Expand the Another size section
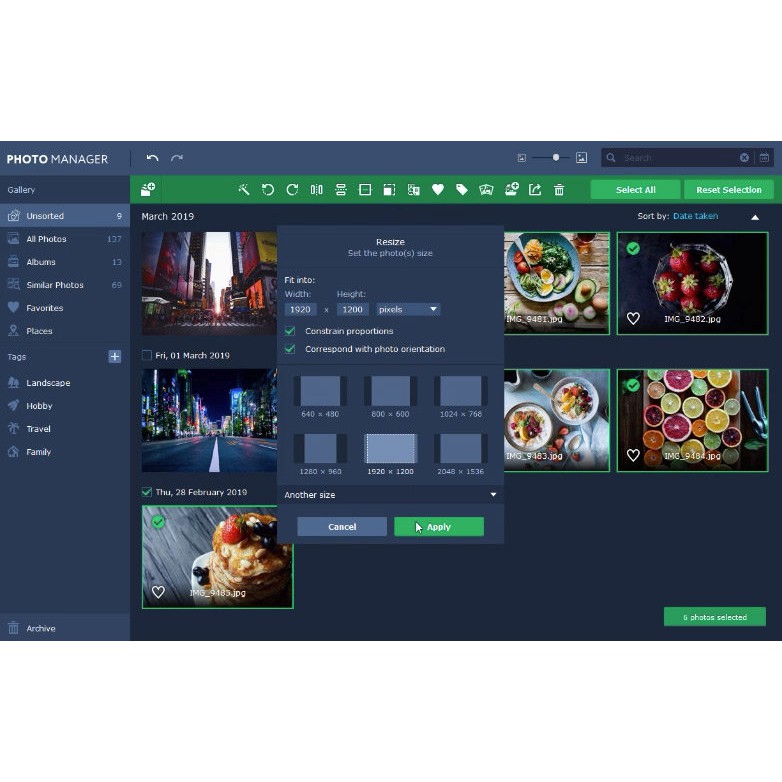 point(390,495)
